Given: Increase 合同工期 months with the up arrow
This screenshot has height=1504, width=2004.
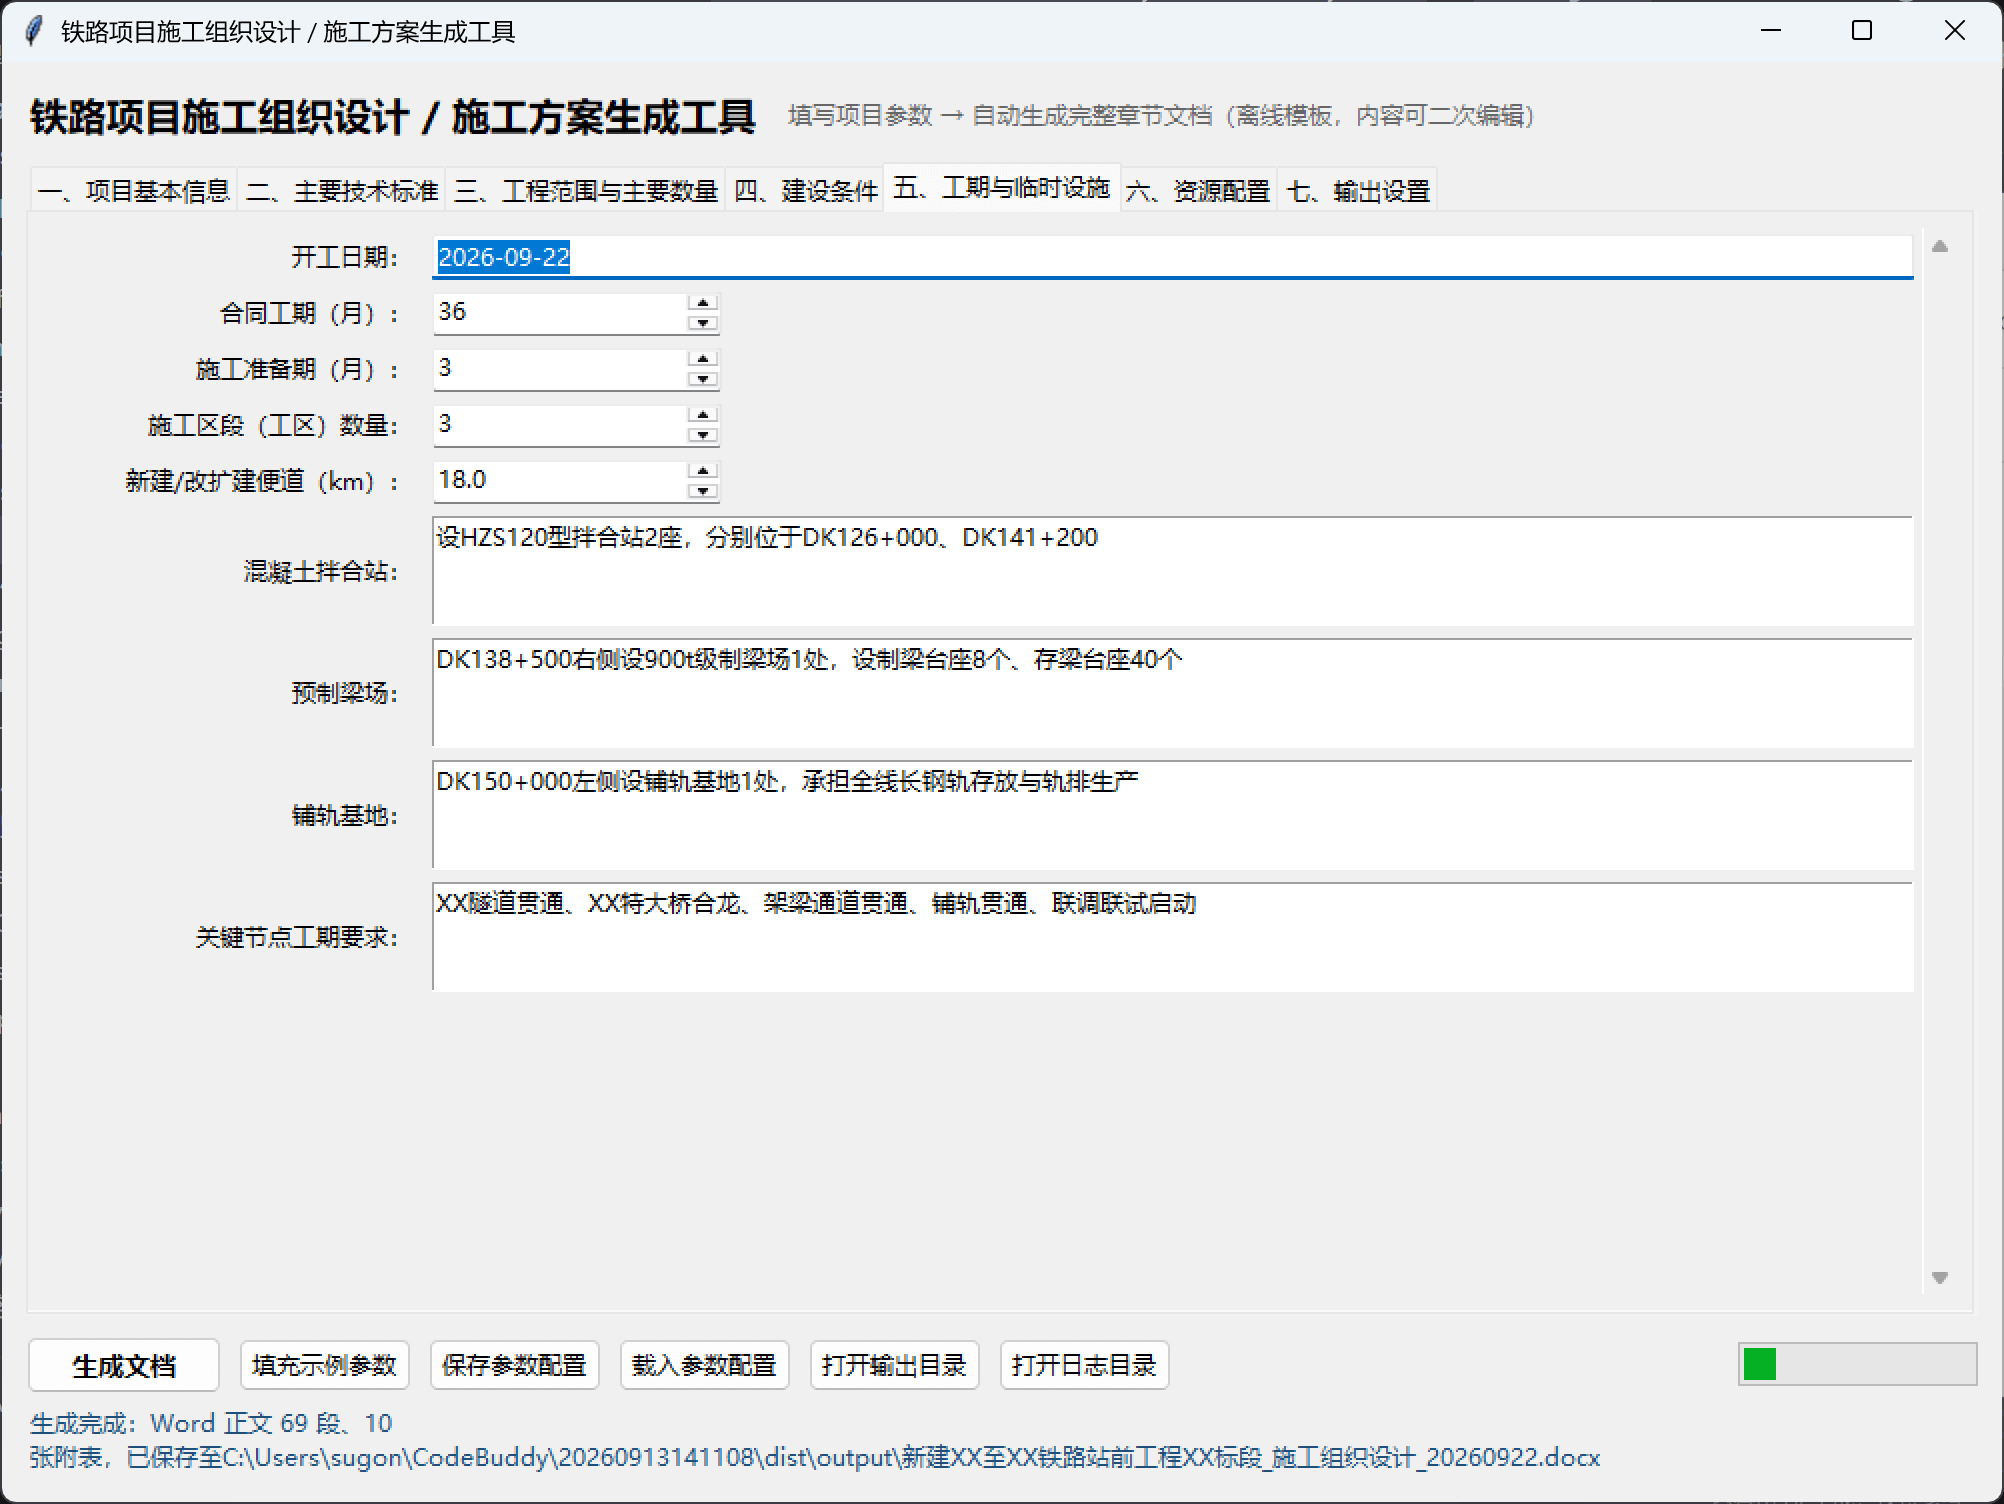Looking at the screenshot, I should tap(703, 303).
